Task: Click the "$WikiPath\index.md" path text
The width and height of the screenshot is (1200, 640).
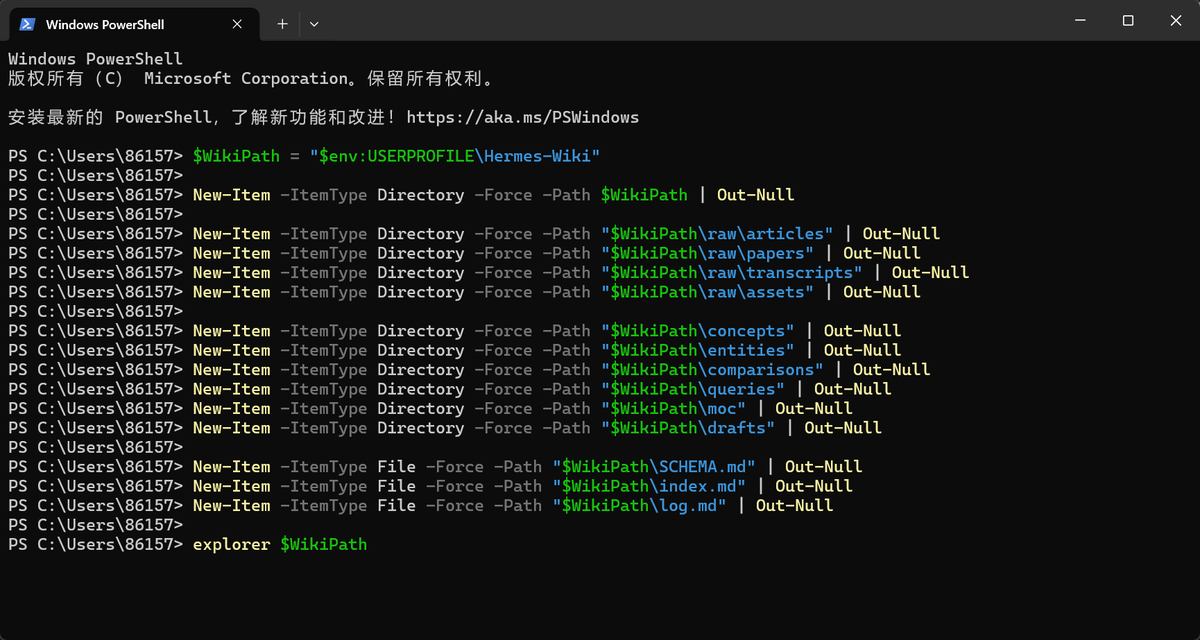Action: click(x=649, y=486)
